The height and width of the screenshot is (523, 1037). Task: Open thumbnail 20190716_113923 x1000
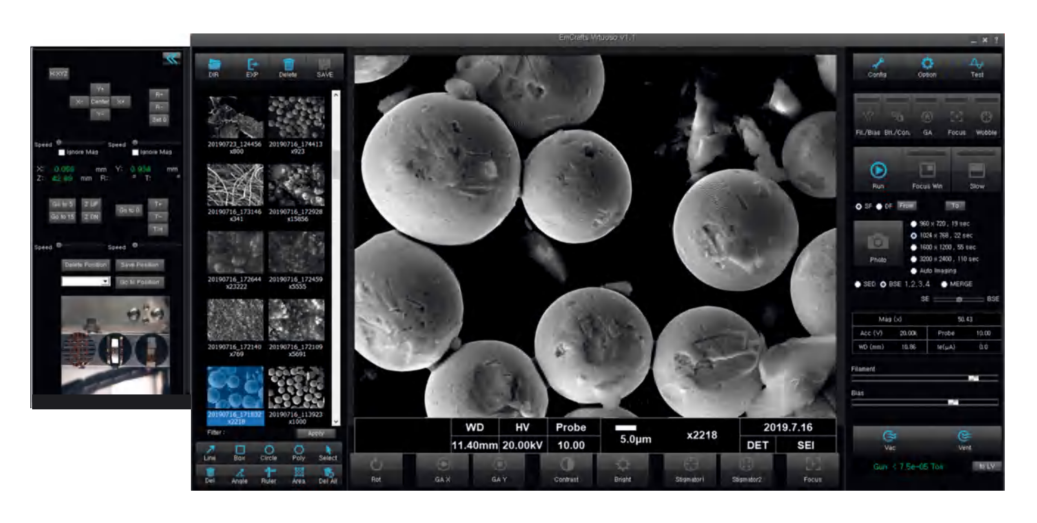[x=296, y=393]
